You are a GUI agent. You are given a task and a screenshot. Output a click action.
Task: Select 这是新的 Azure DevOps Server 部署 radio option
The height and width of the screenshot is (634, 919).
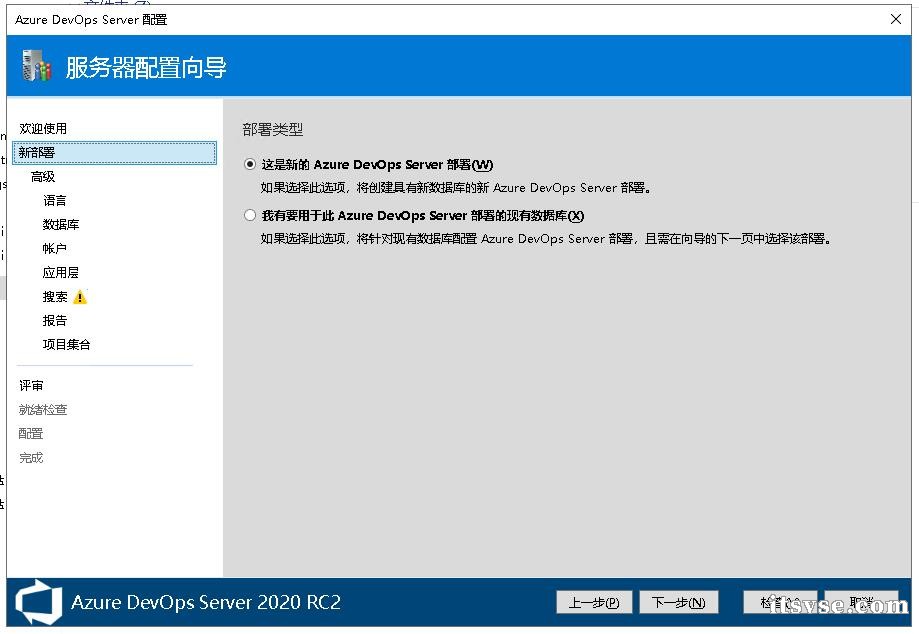[250, 165]
